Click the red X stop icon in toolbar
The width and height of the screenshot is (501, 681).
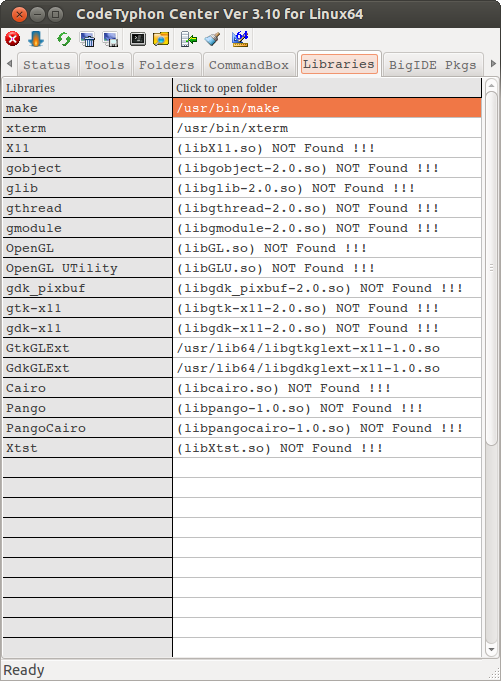[x=13, y=39]
